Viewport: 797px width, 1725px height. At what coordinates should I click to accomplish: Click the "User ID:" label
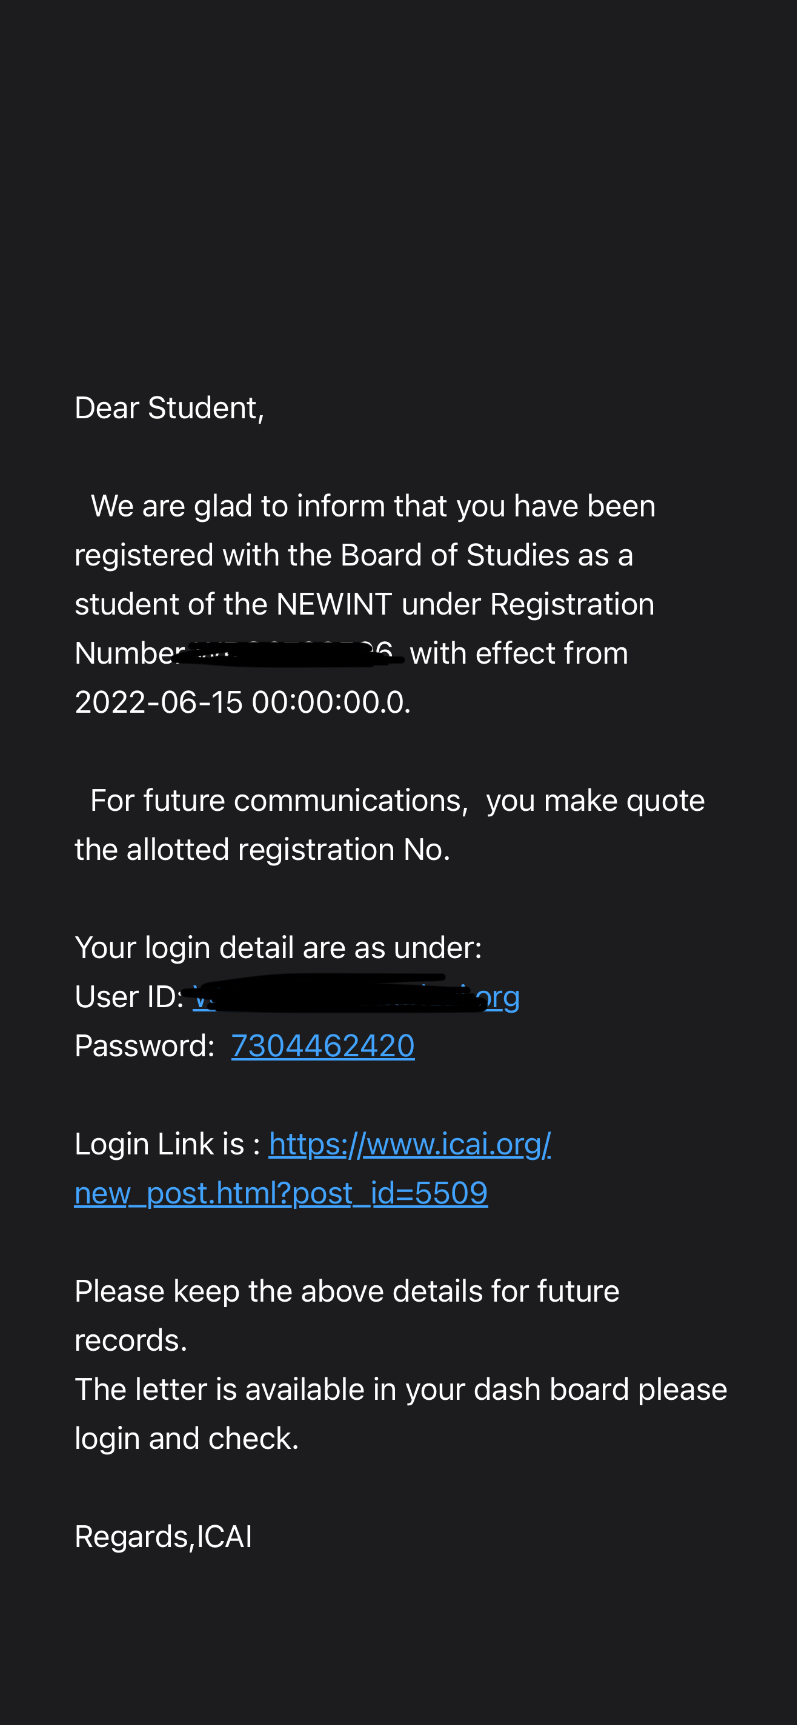(x=128, y=997)
